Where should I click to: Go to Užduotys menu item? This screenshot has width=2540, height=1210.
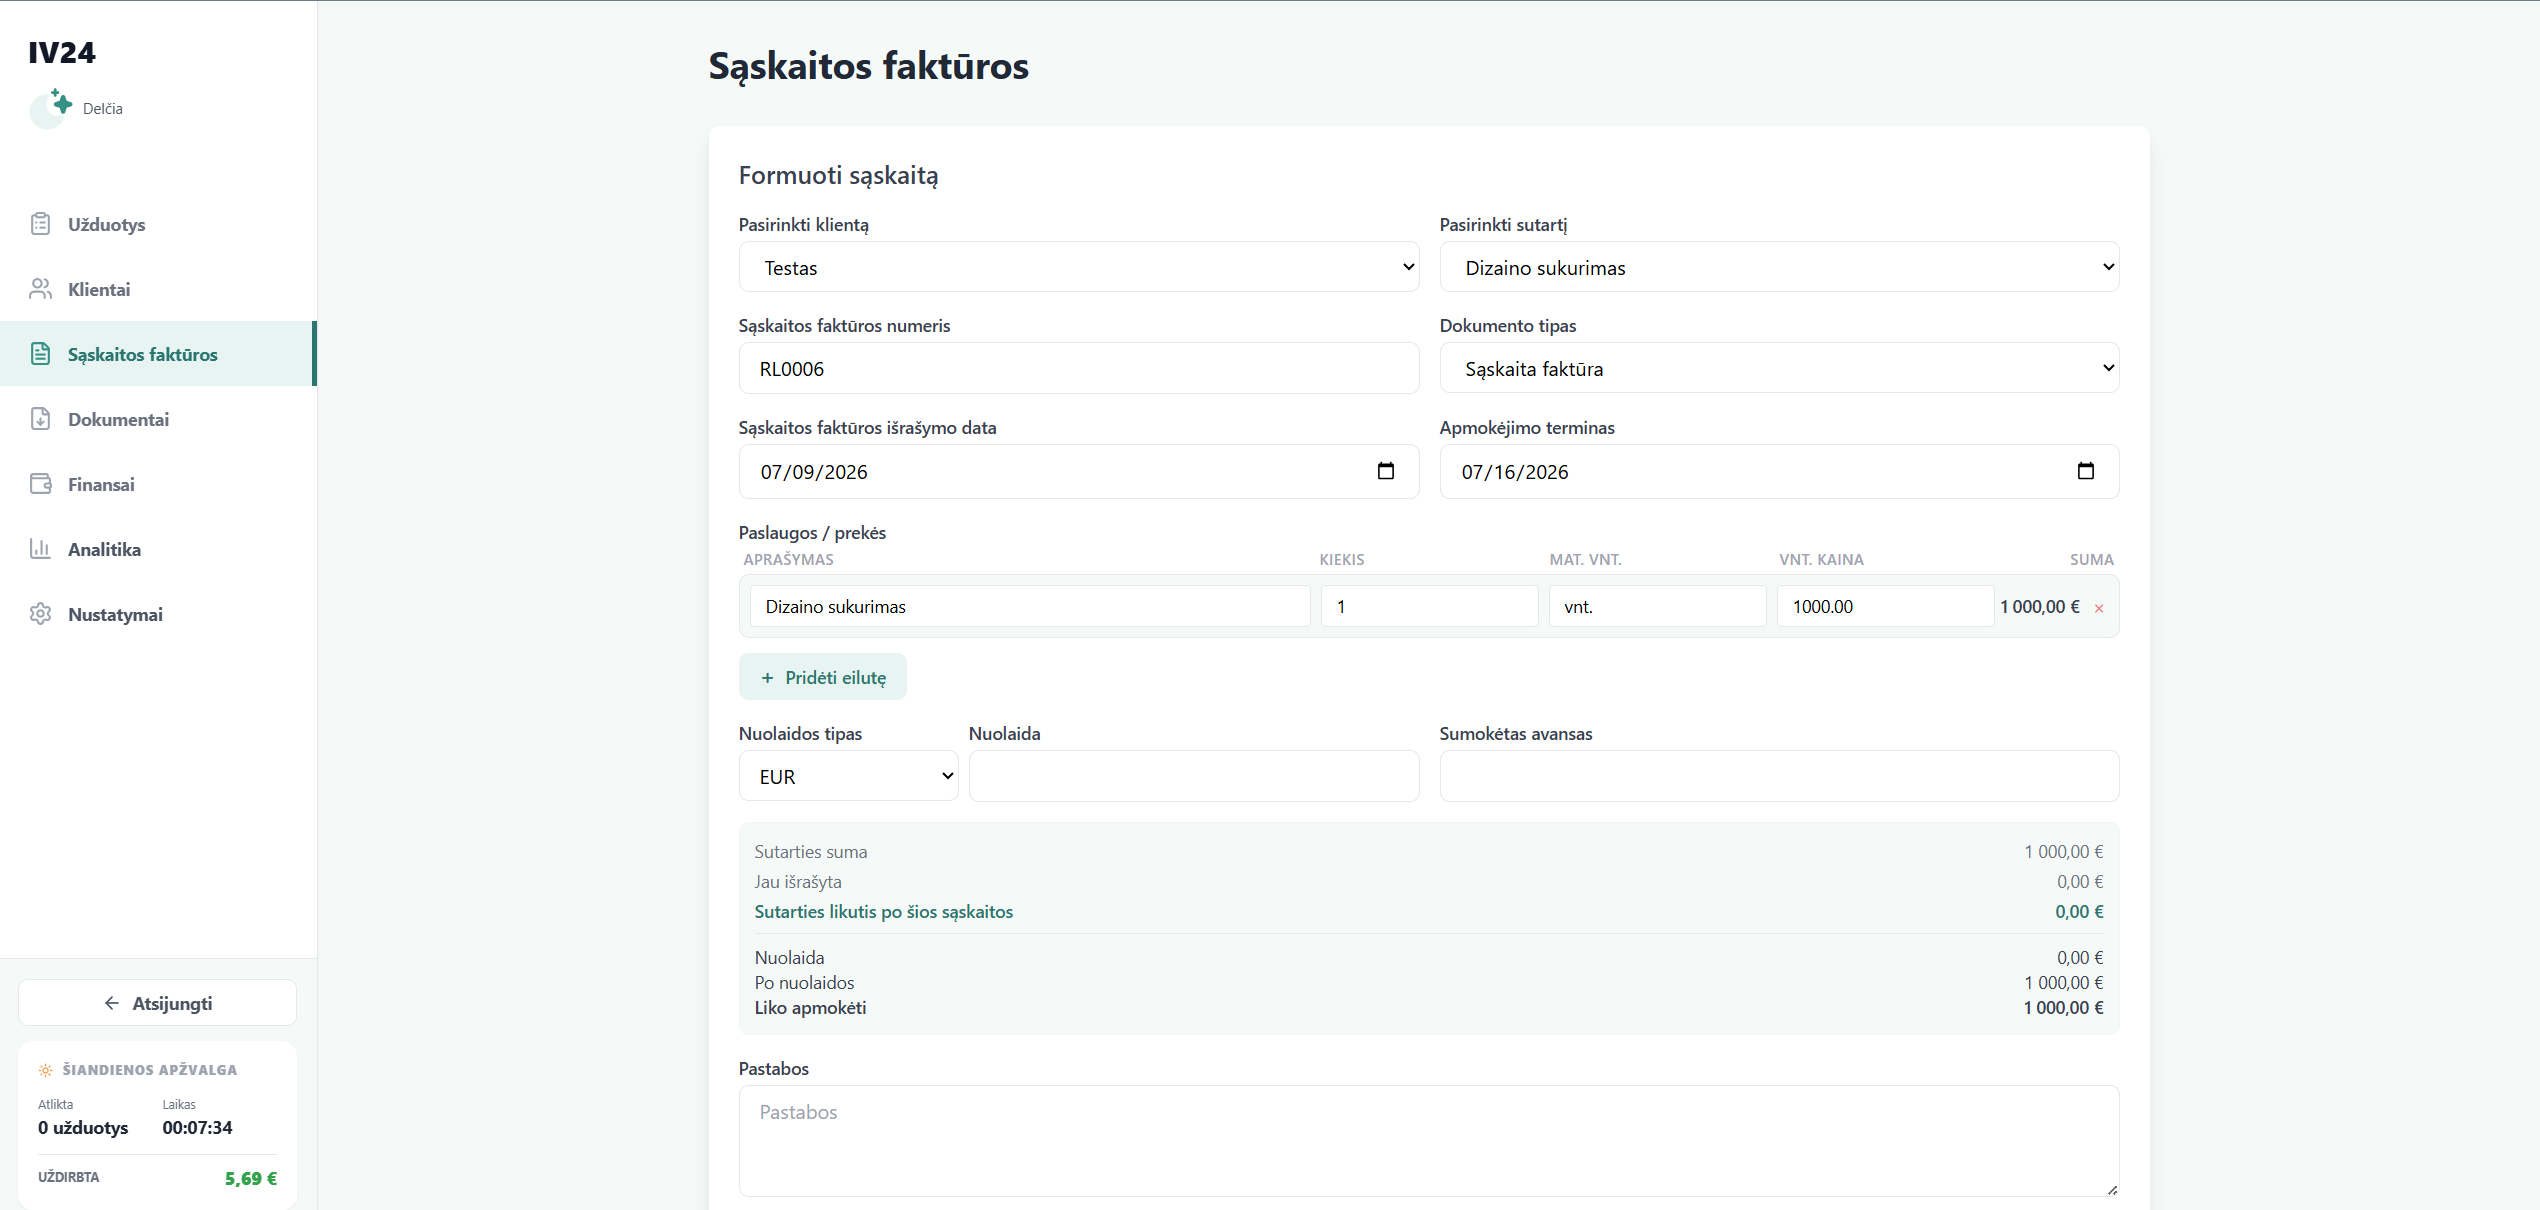[x=158, y=224]
